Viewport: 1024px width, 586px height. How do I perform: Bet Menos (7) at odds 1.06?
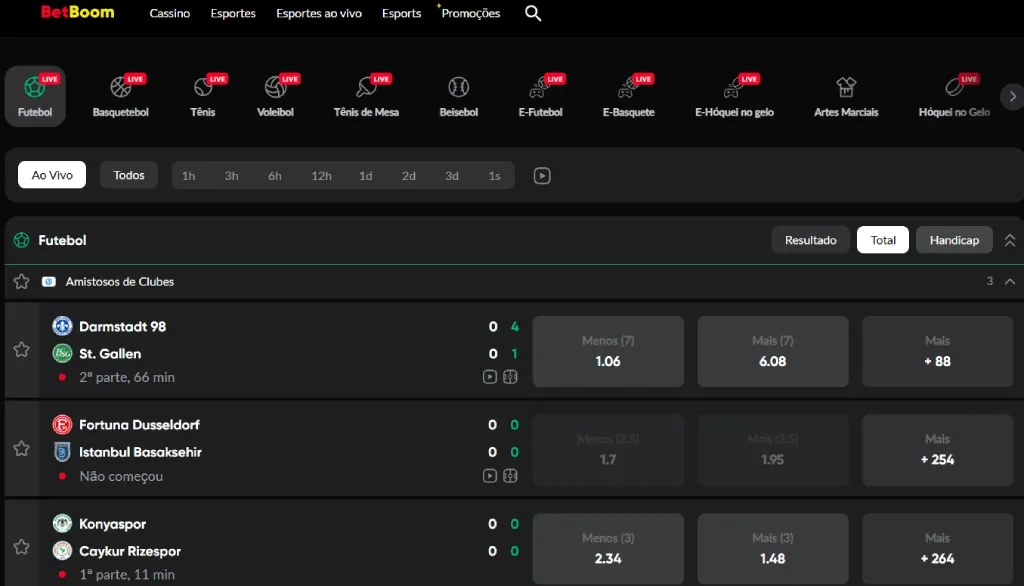click(x=608, y=351)
